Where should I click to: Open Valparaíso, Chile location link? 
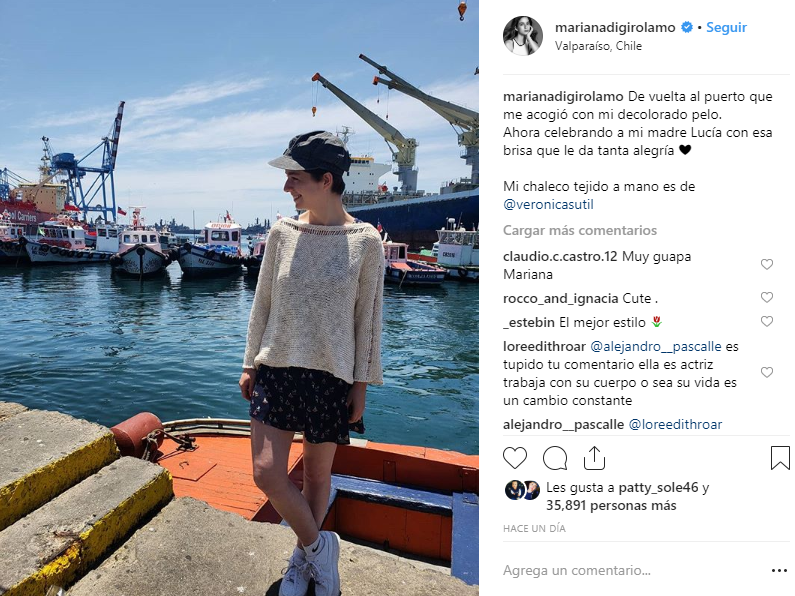tap(598, 46)
